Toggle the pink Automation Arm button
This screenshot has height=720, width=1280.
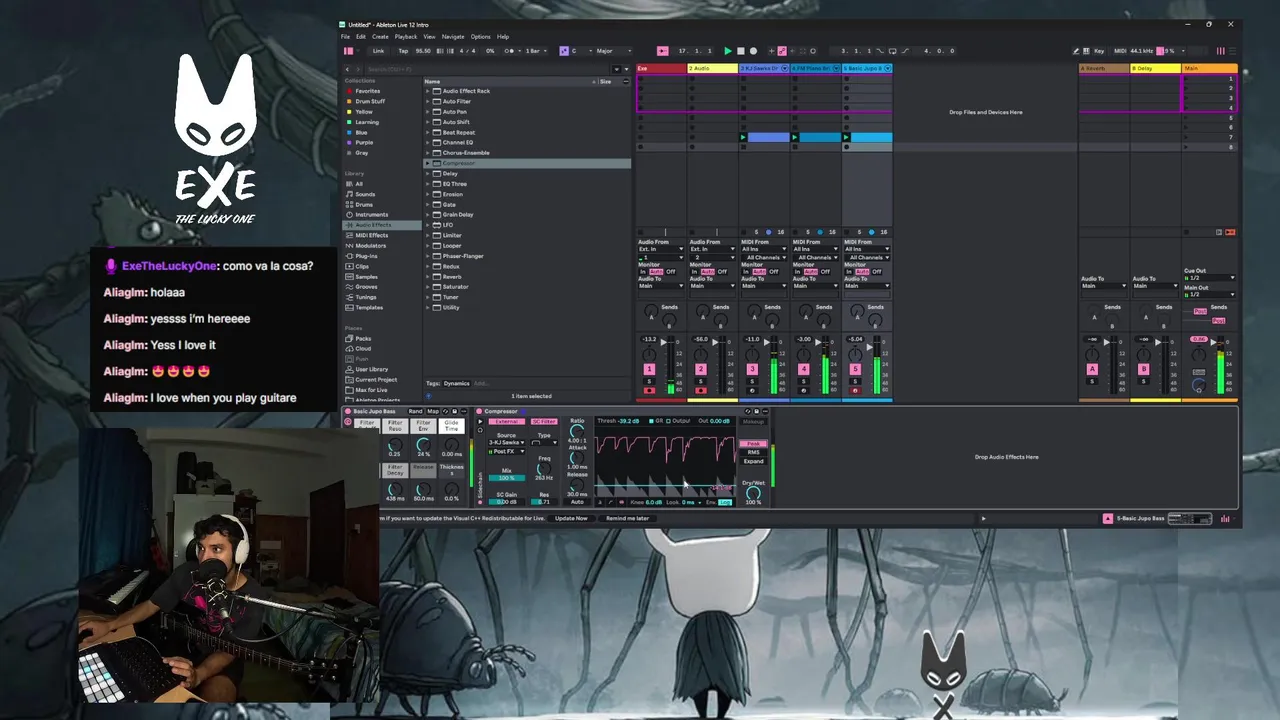click(782, 51)
